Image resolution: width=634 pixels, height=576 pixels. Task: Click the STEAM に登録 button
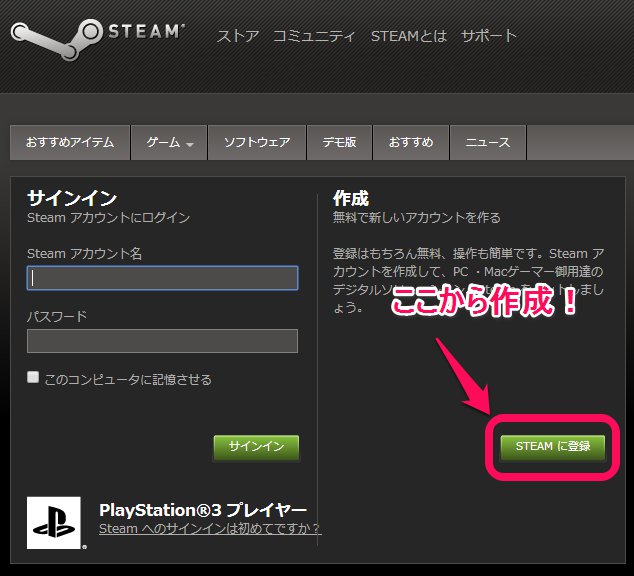point(553,447)
